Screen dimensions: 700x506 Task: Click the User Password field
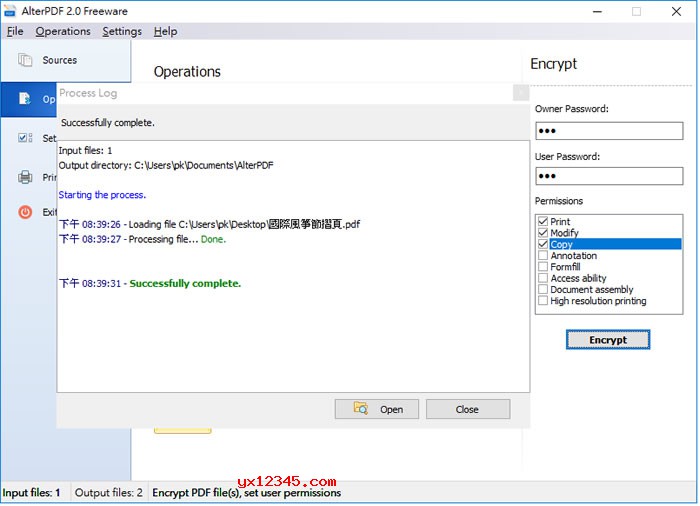(609, 176)
